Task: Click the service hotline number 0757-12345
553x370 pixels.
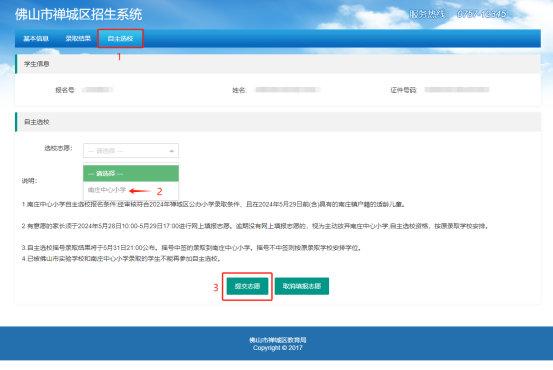Action: (481, 14)
